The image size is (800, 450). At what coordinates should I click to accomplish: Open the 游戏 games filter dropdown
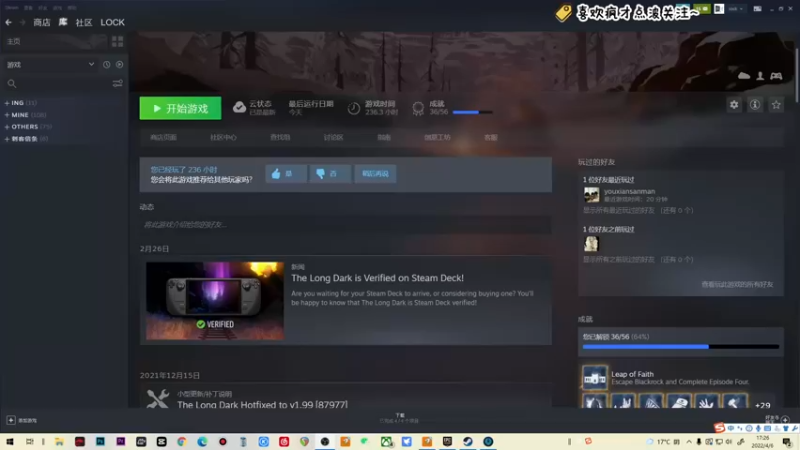click(50, 65)
